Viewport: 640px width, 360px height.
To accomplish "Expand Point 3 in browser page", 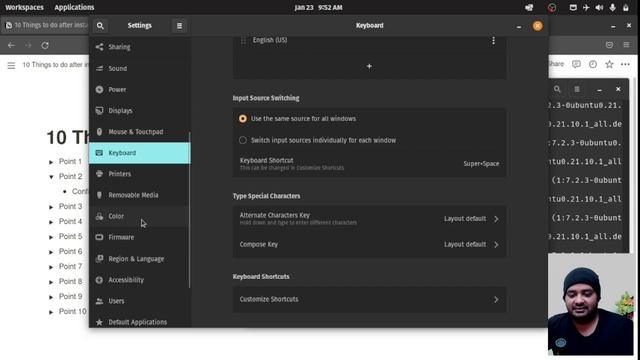I will (51, 207).
